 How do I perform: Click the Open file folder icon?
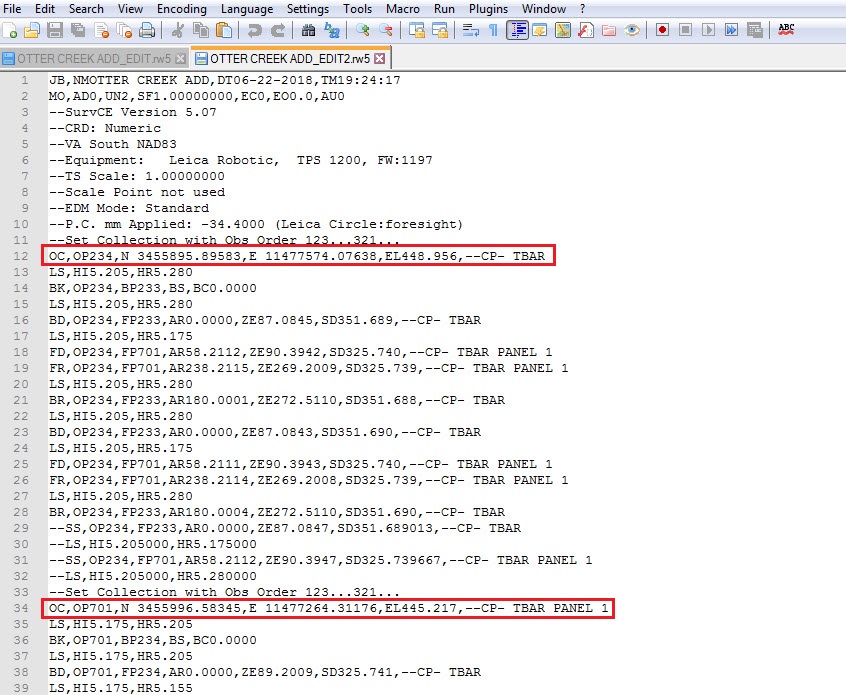(32, 30)
